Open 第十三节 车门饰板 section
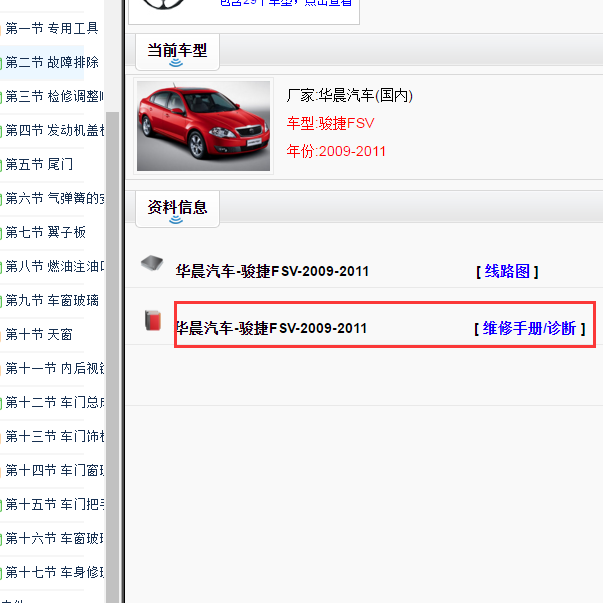This screenshot has height=603, width=603. 54,436
